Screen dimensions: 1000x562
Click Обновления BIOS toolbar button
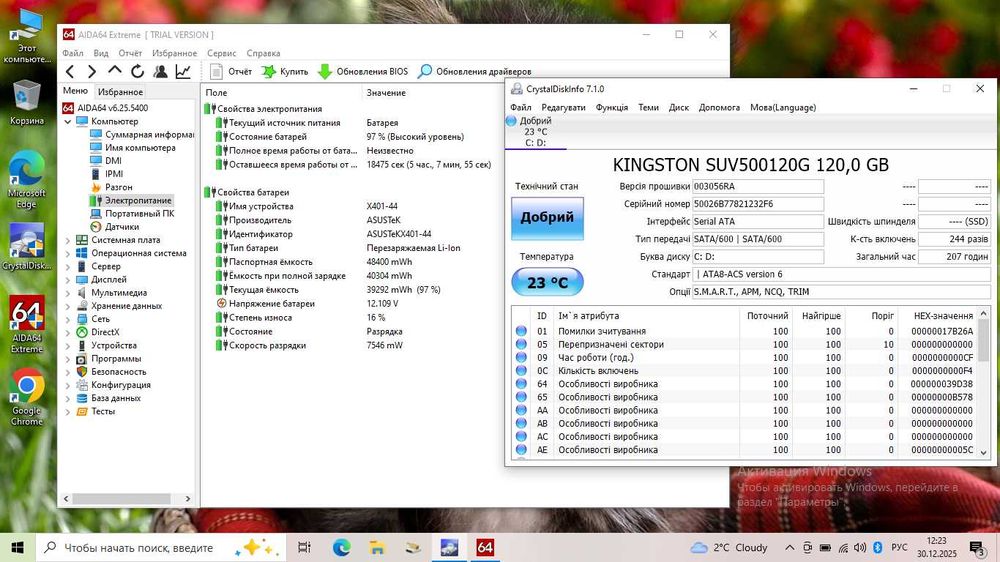pos(363,71)
